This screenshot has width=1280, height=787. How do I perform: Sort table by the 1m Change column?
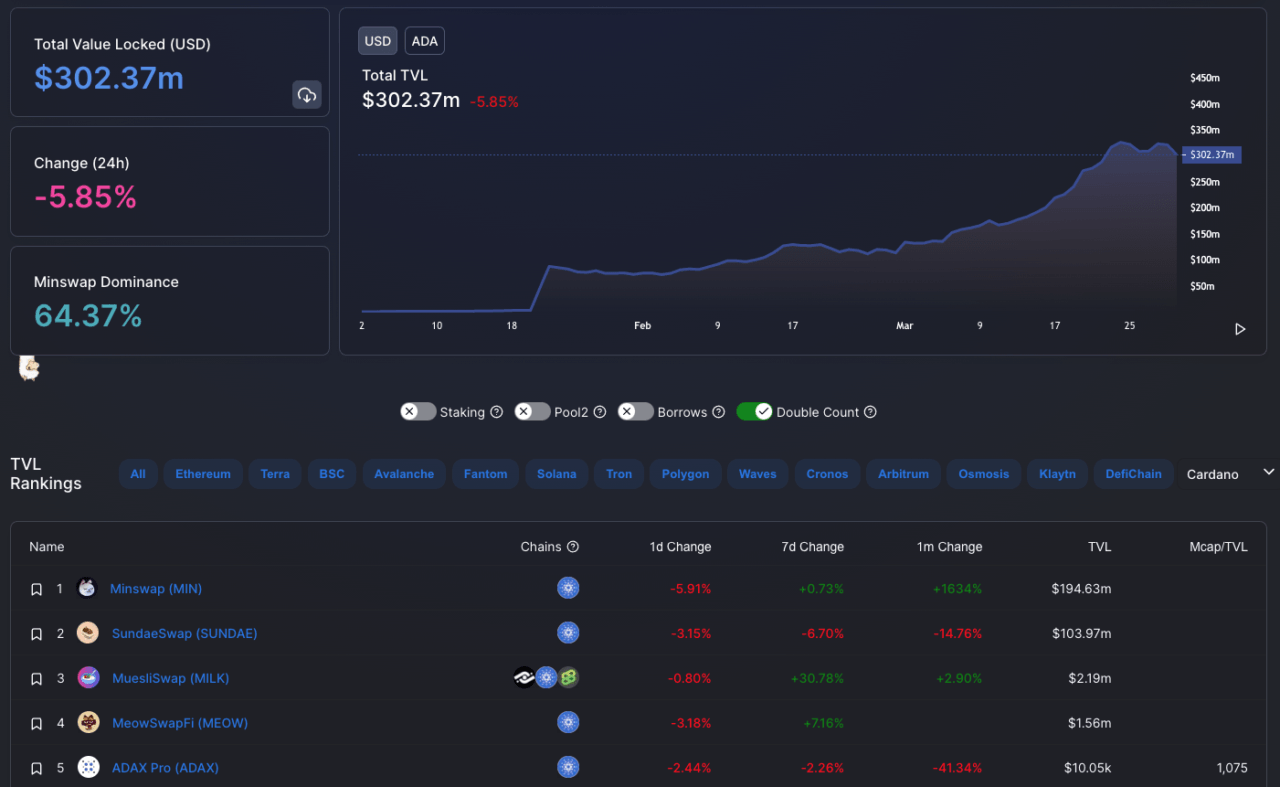949,547
